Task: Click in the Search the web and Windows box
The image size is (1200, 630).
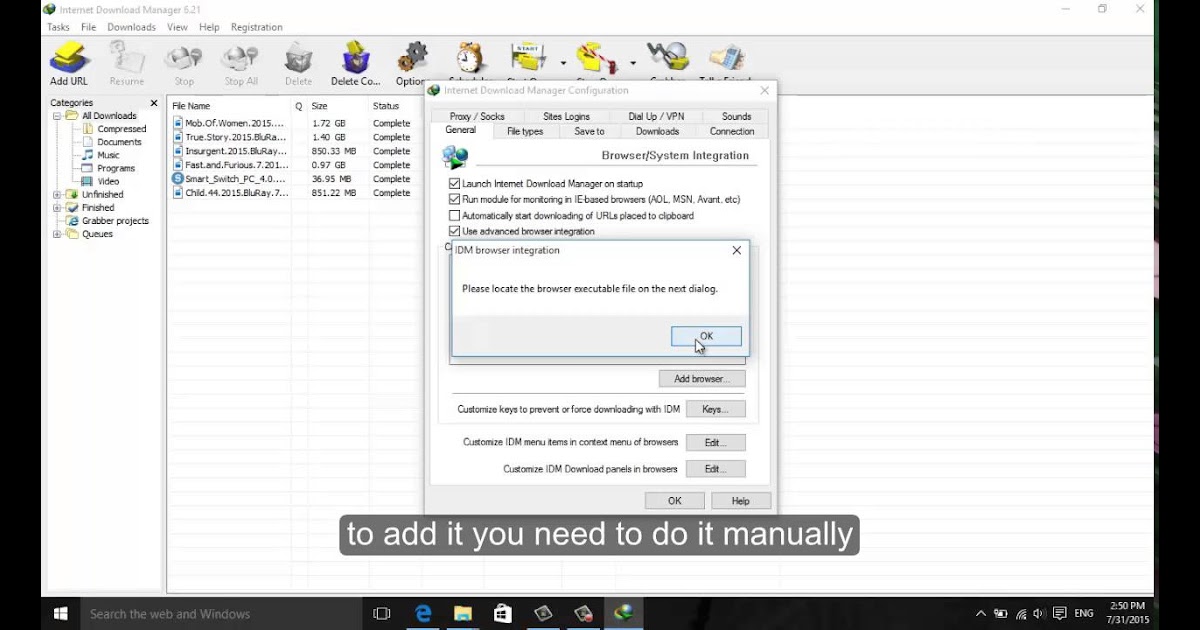Action: [x=220, y=613]
